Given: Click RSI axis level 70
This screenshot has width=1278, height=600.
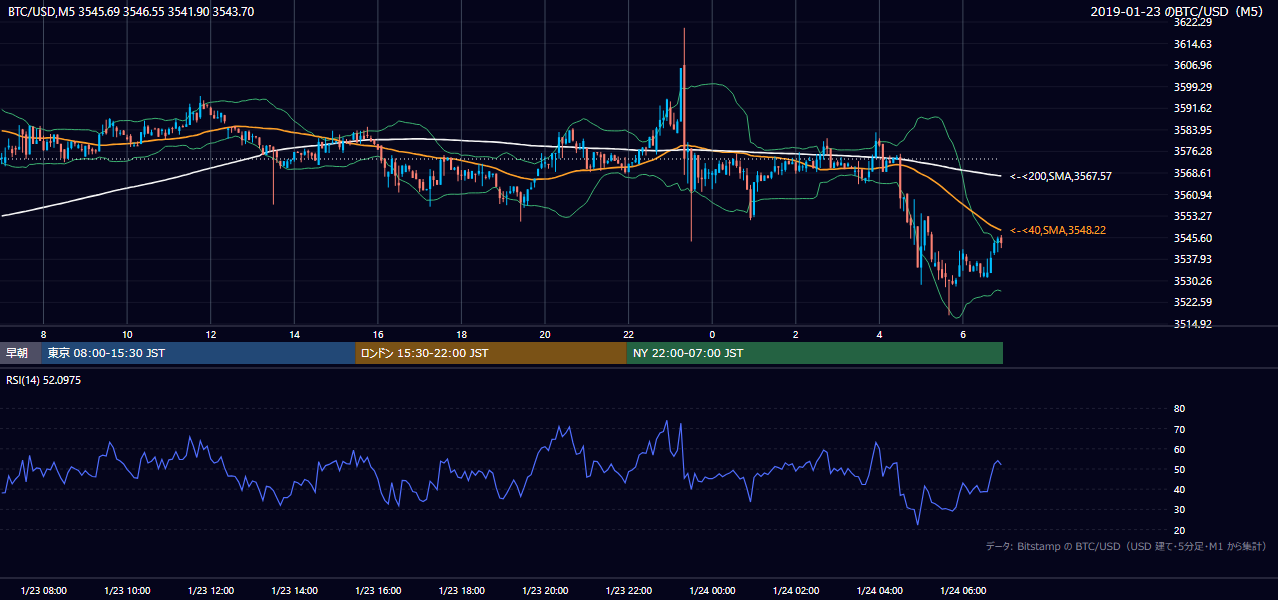Looking at the screenshot, I should pos(1179,429).
